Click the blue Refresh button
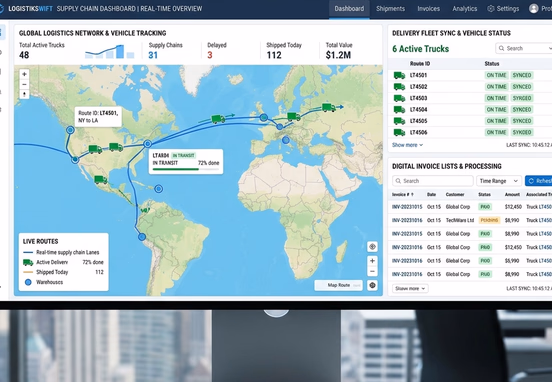 [539, 181]
